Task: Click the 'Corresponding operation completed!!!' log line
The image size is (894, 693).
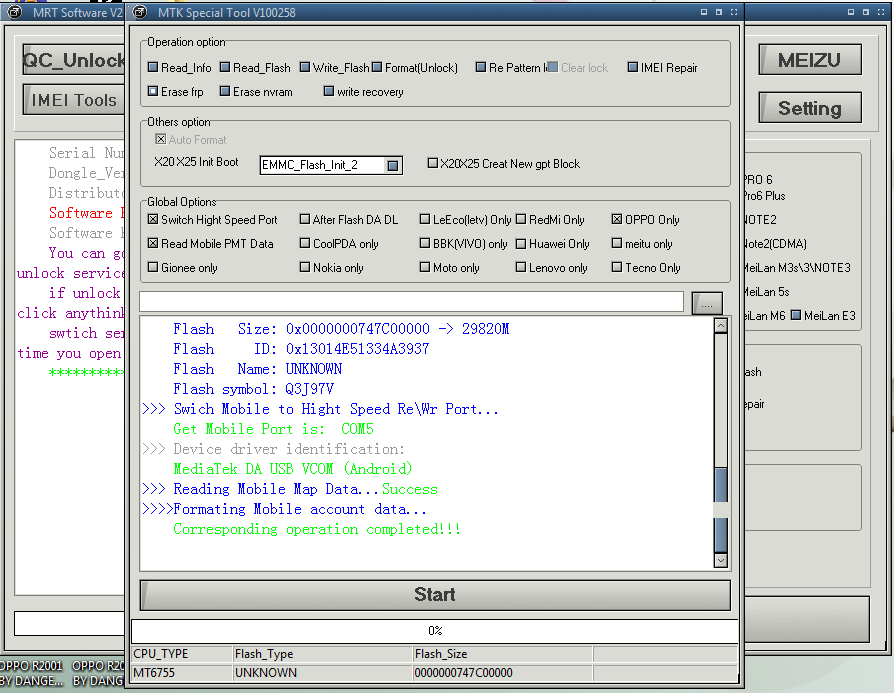Action: 316,529
